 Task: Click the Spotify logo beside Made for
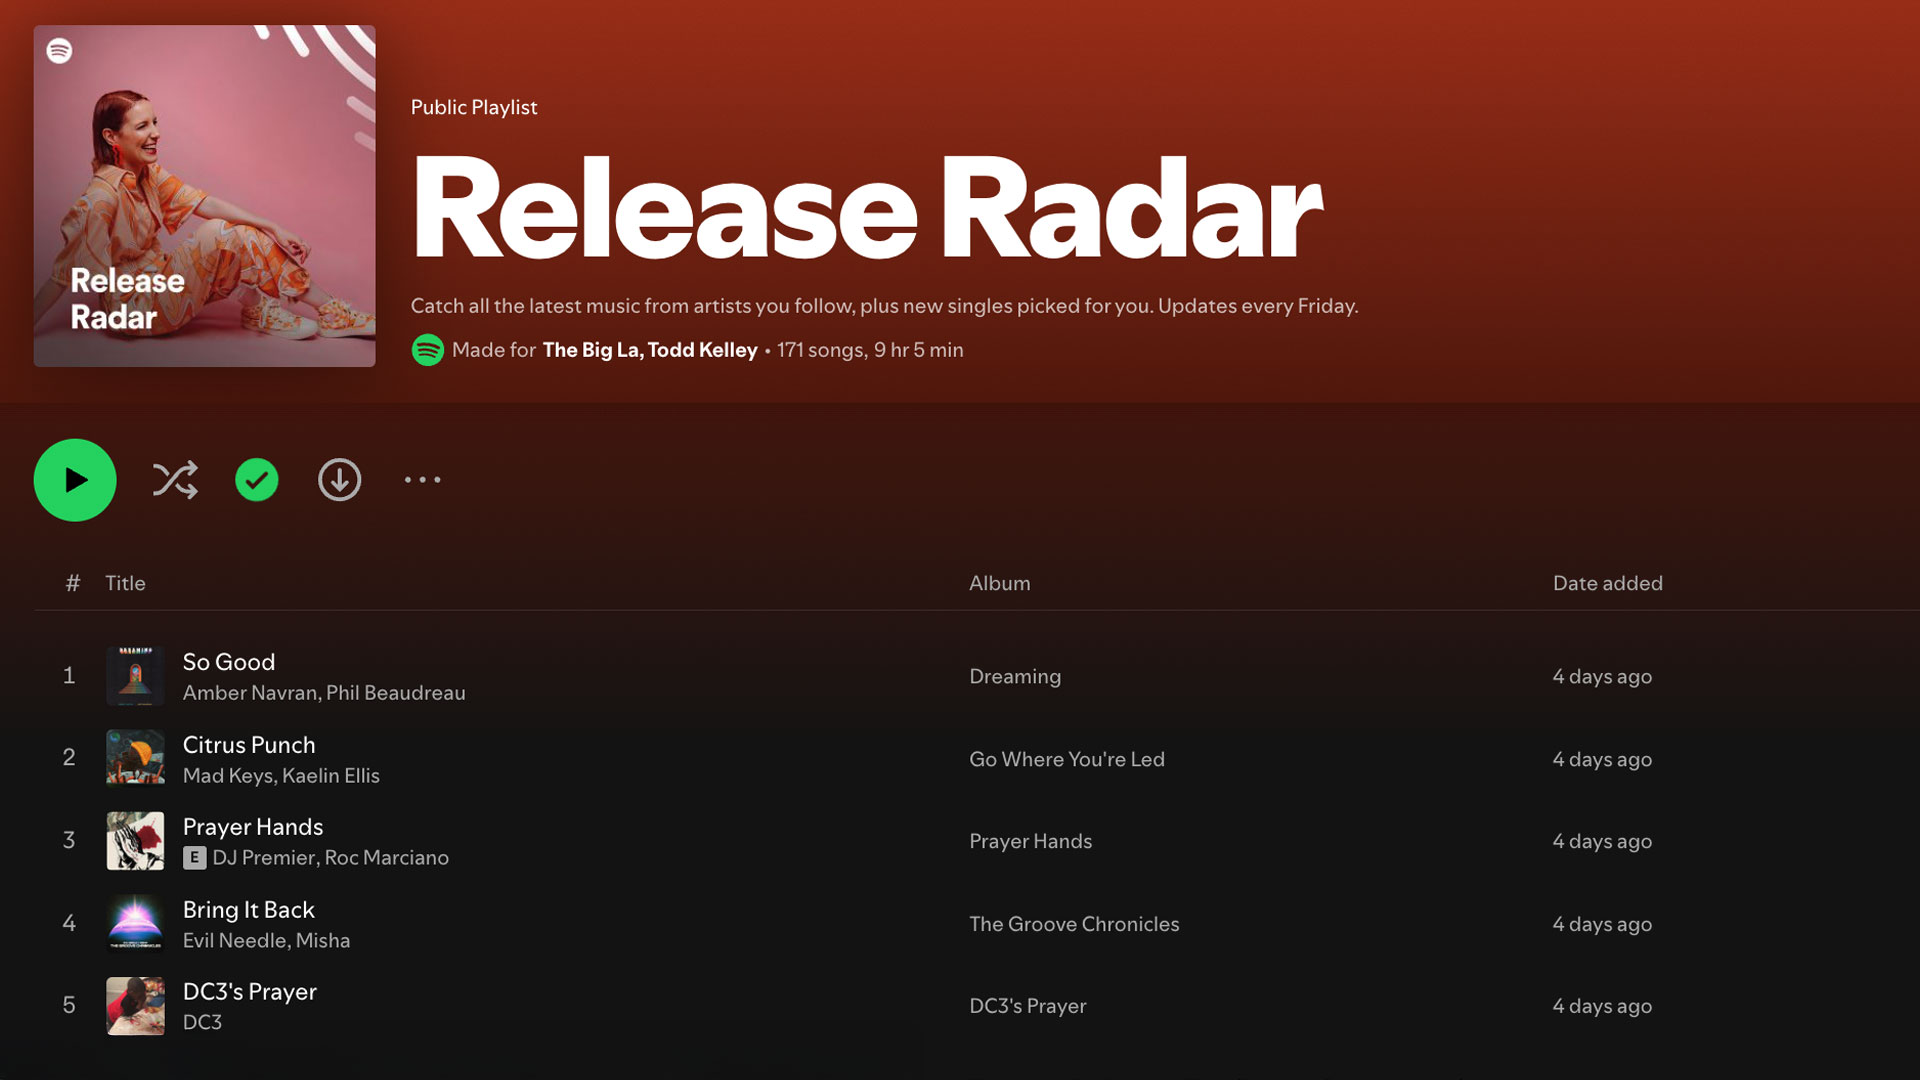[x=428, y=350]
